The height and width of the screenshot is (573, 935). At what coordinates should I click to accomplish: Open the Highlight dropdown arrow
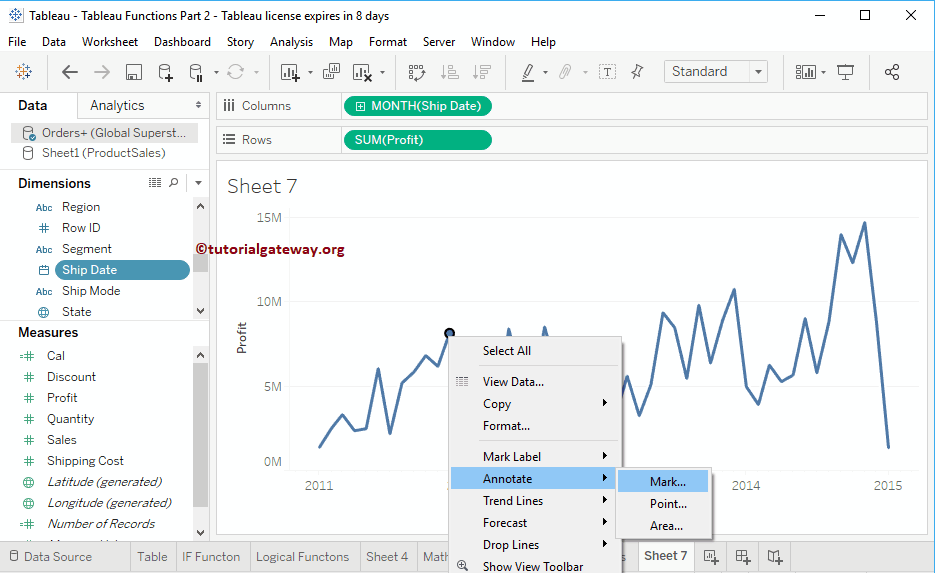(x=545, y=73)
